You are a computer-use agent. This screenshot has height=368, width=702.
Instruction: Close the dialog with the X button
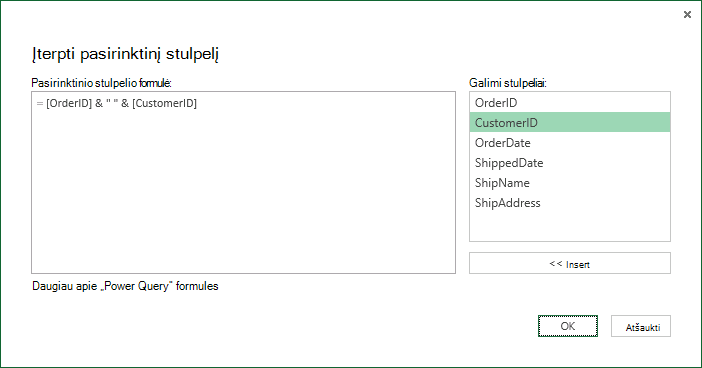tap(687, 15)
